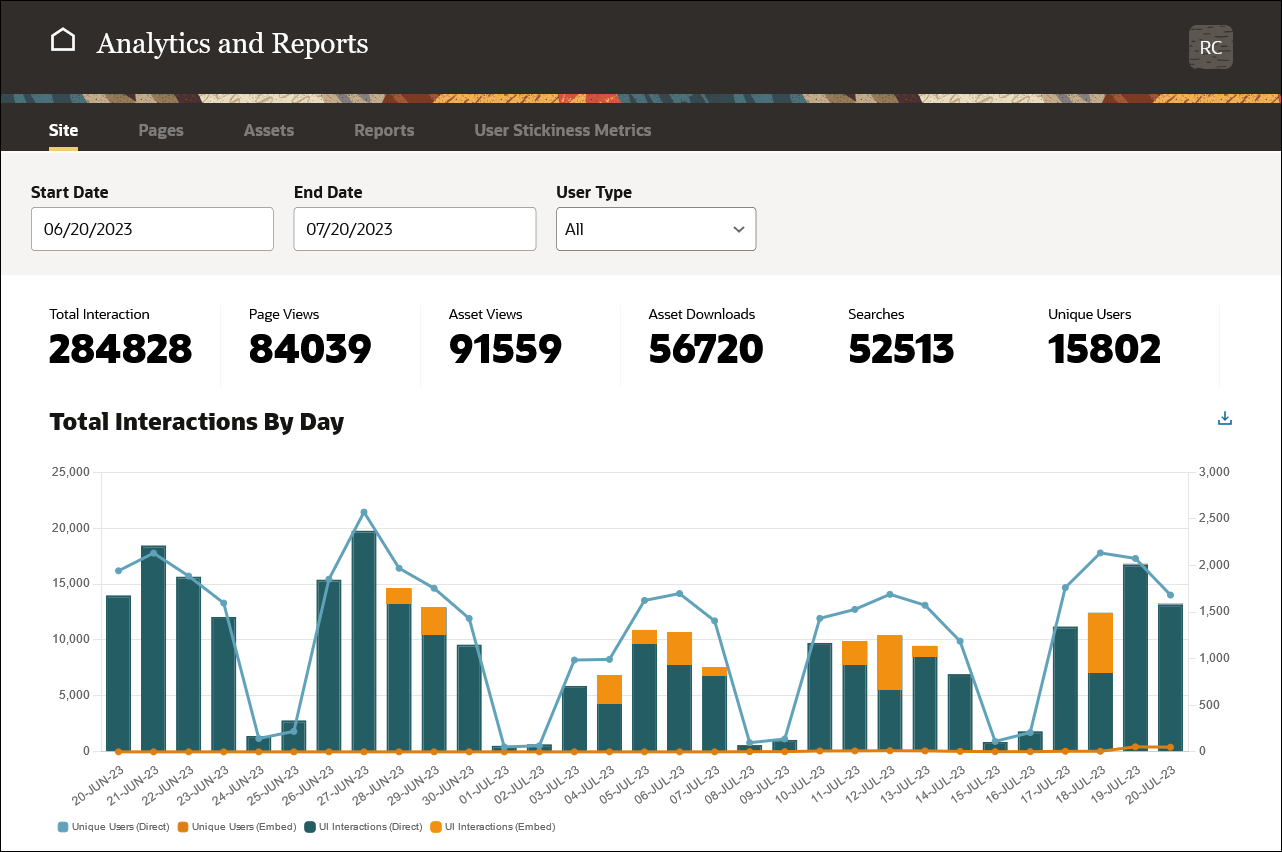
Task: Click the chart download icon
Action: click(x=1224, y=418)
